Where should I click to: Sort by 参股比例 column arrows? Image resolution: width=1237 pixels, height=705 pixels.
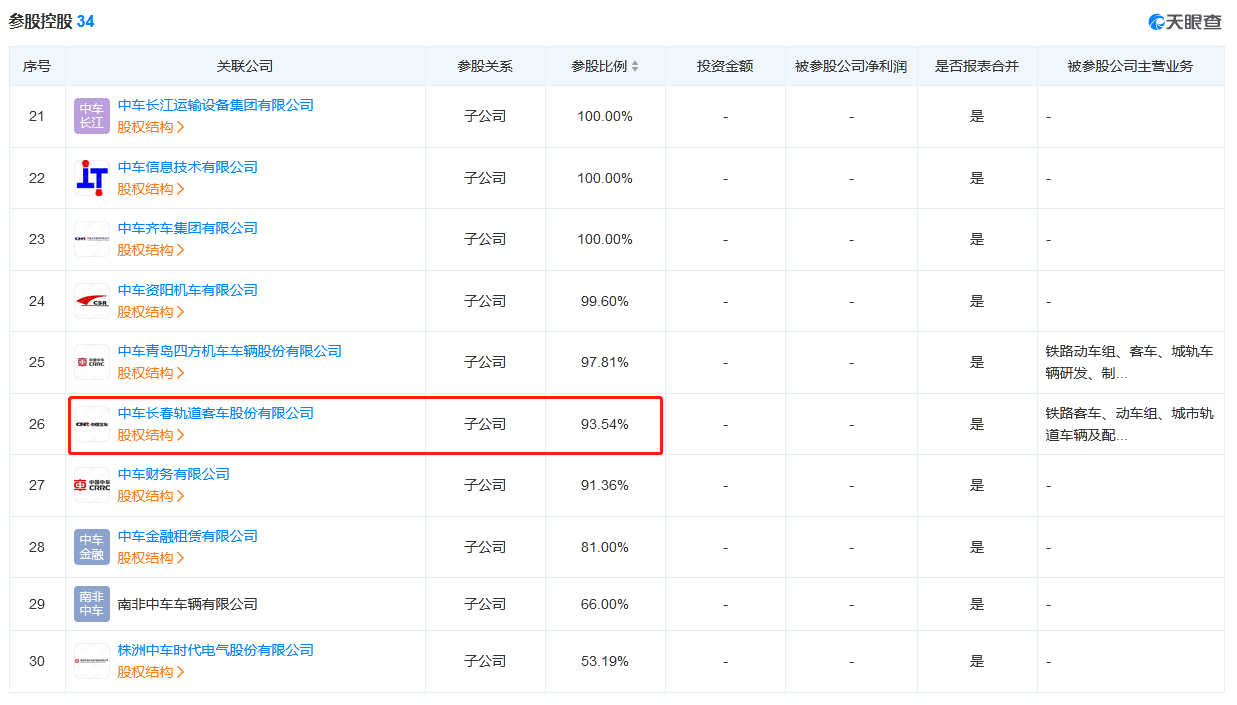(x=635, y=67)
